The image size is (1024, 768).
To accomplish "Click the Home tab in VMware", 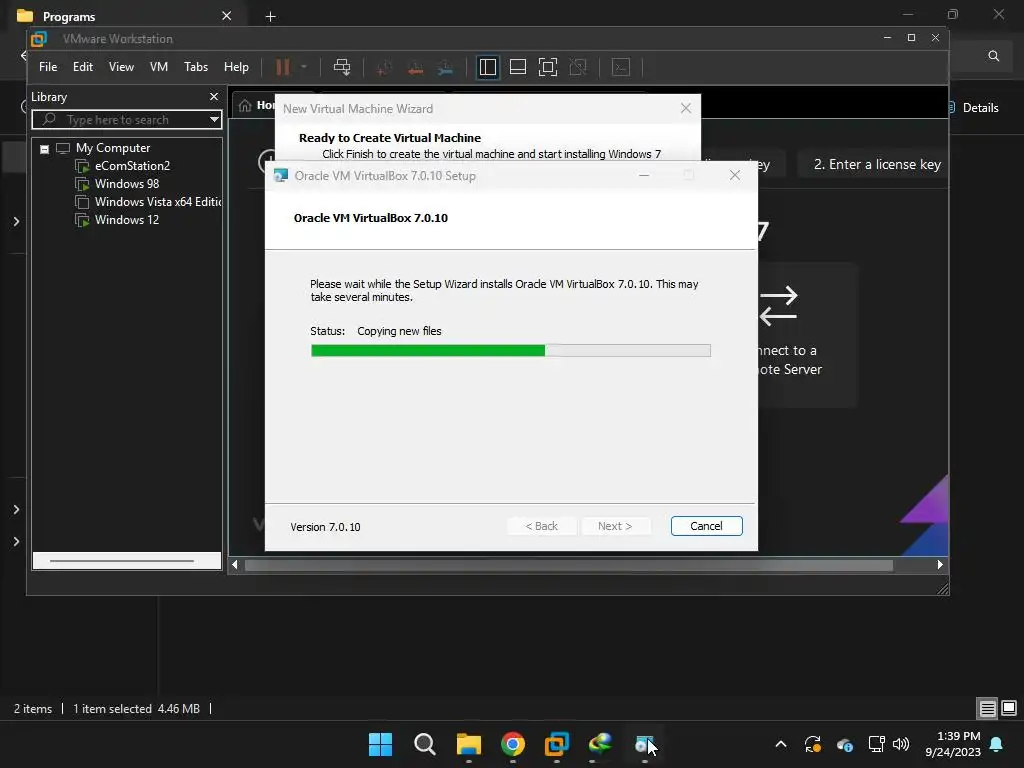I will [x=256, y=105].
